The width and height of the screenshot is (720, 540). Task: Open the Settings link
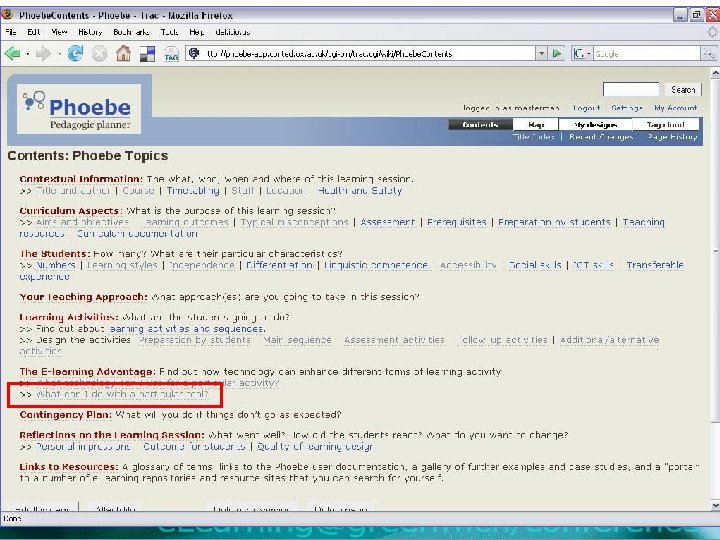(627, 108)
